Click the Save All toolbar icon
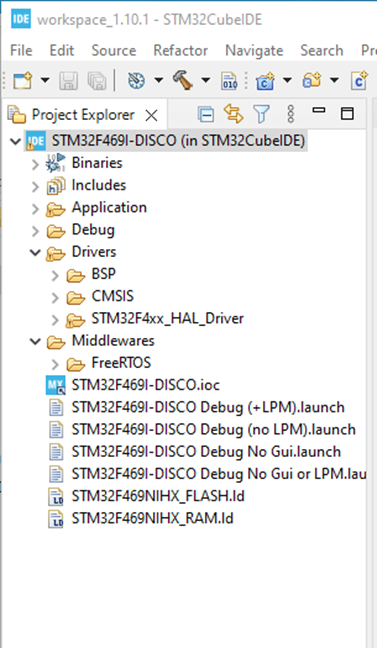The height and width of the screenshot is (648, 377). click(97, 80)
